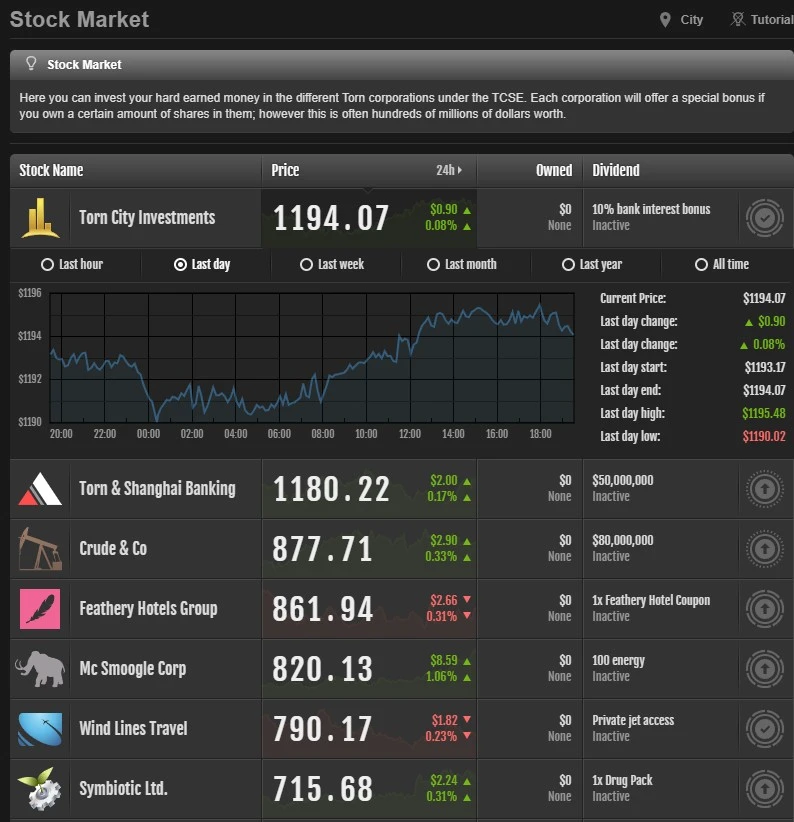Click the Torn & Shanghai Banking logo icon
The width and height of the screenshot is (794, 822).
[x=40, y=489]
